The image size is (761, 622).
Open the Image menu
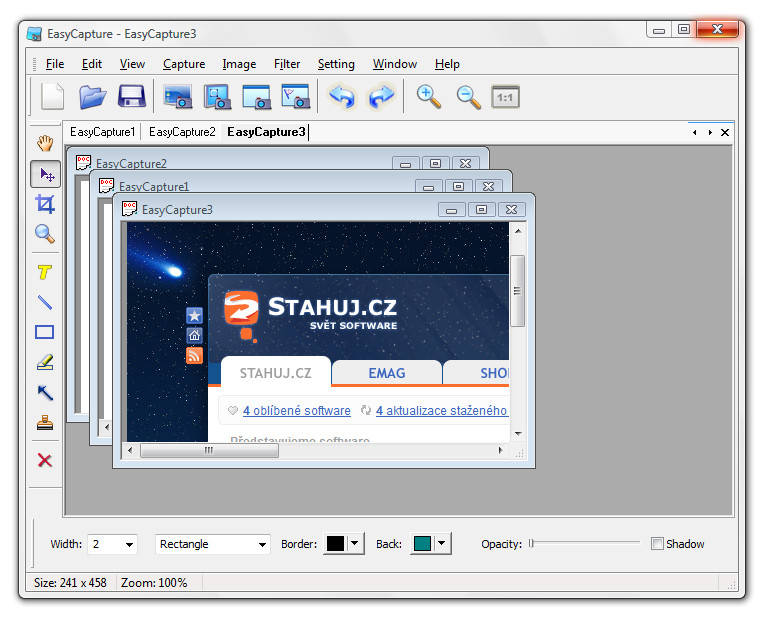tap(239, 64)
